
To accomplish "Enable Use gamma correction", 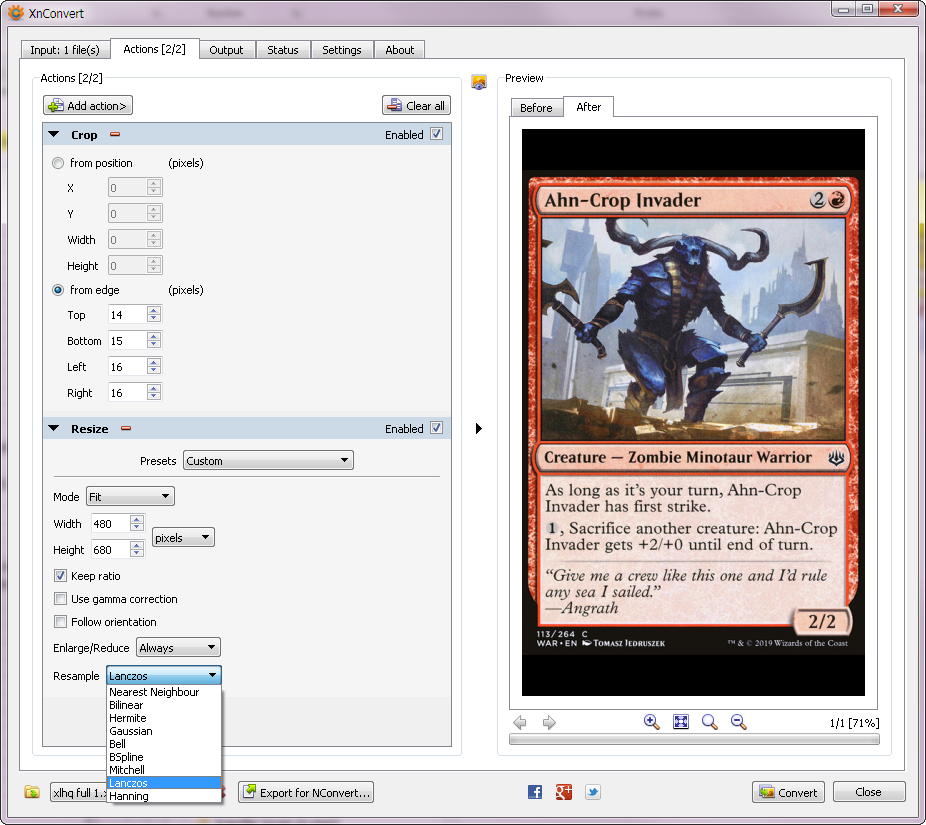I will tap(61, 599).
